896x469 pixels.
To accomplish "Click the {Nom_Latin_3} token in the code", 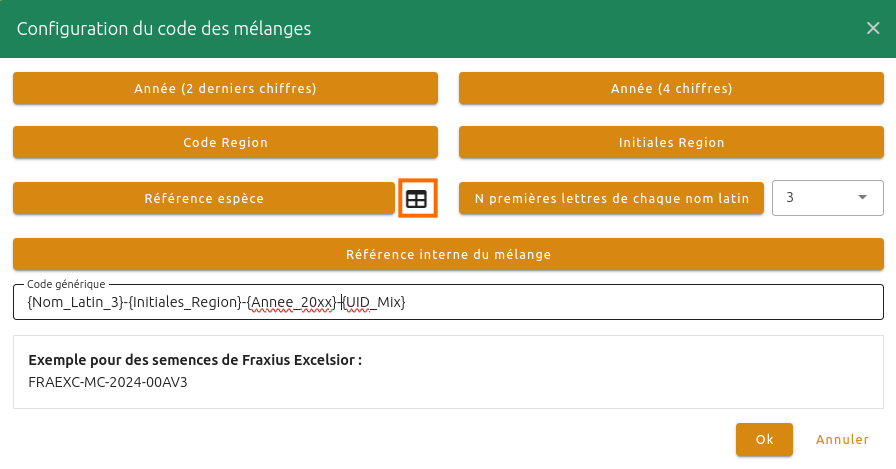I will (x=74, y=302).
